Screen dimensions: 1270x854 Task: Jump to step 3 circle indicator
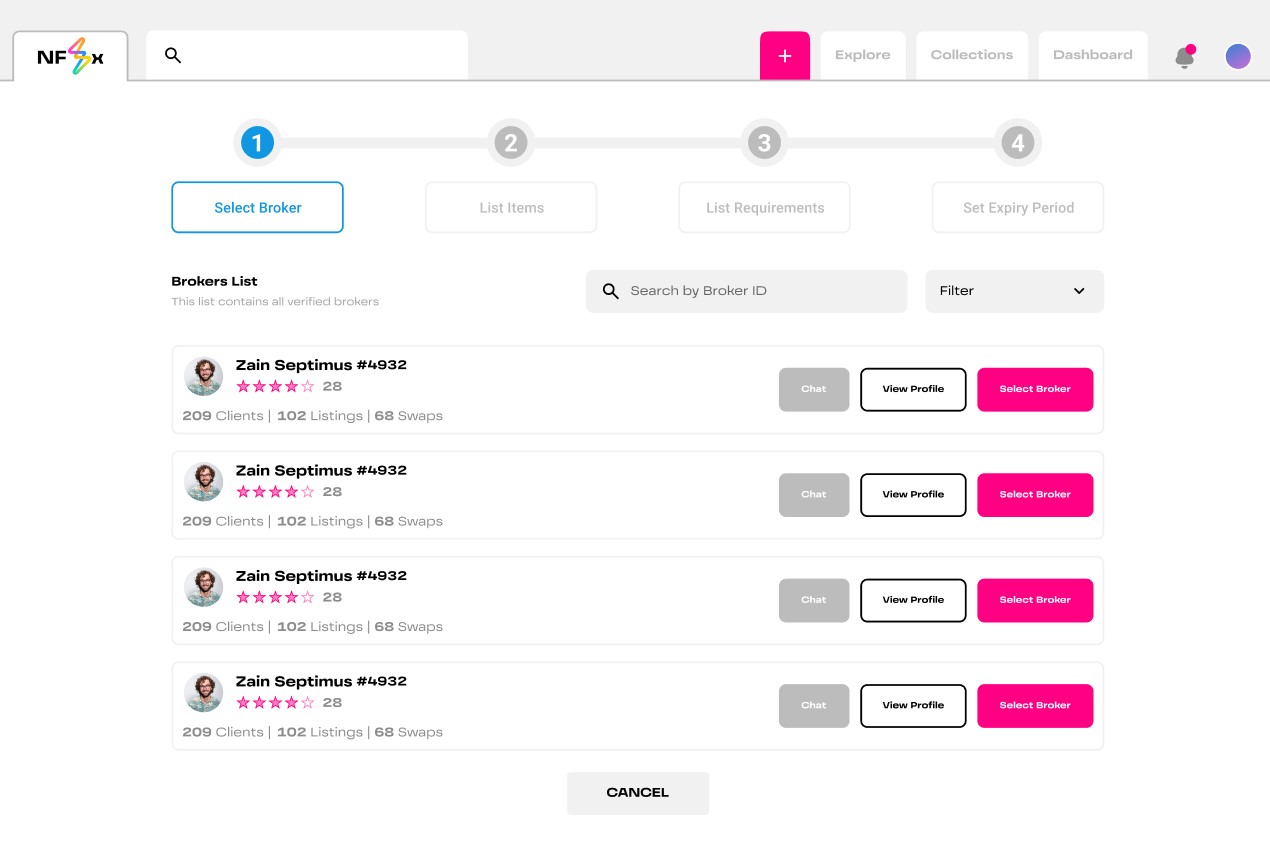tap(764, 143)
